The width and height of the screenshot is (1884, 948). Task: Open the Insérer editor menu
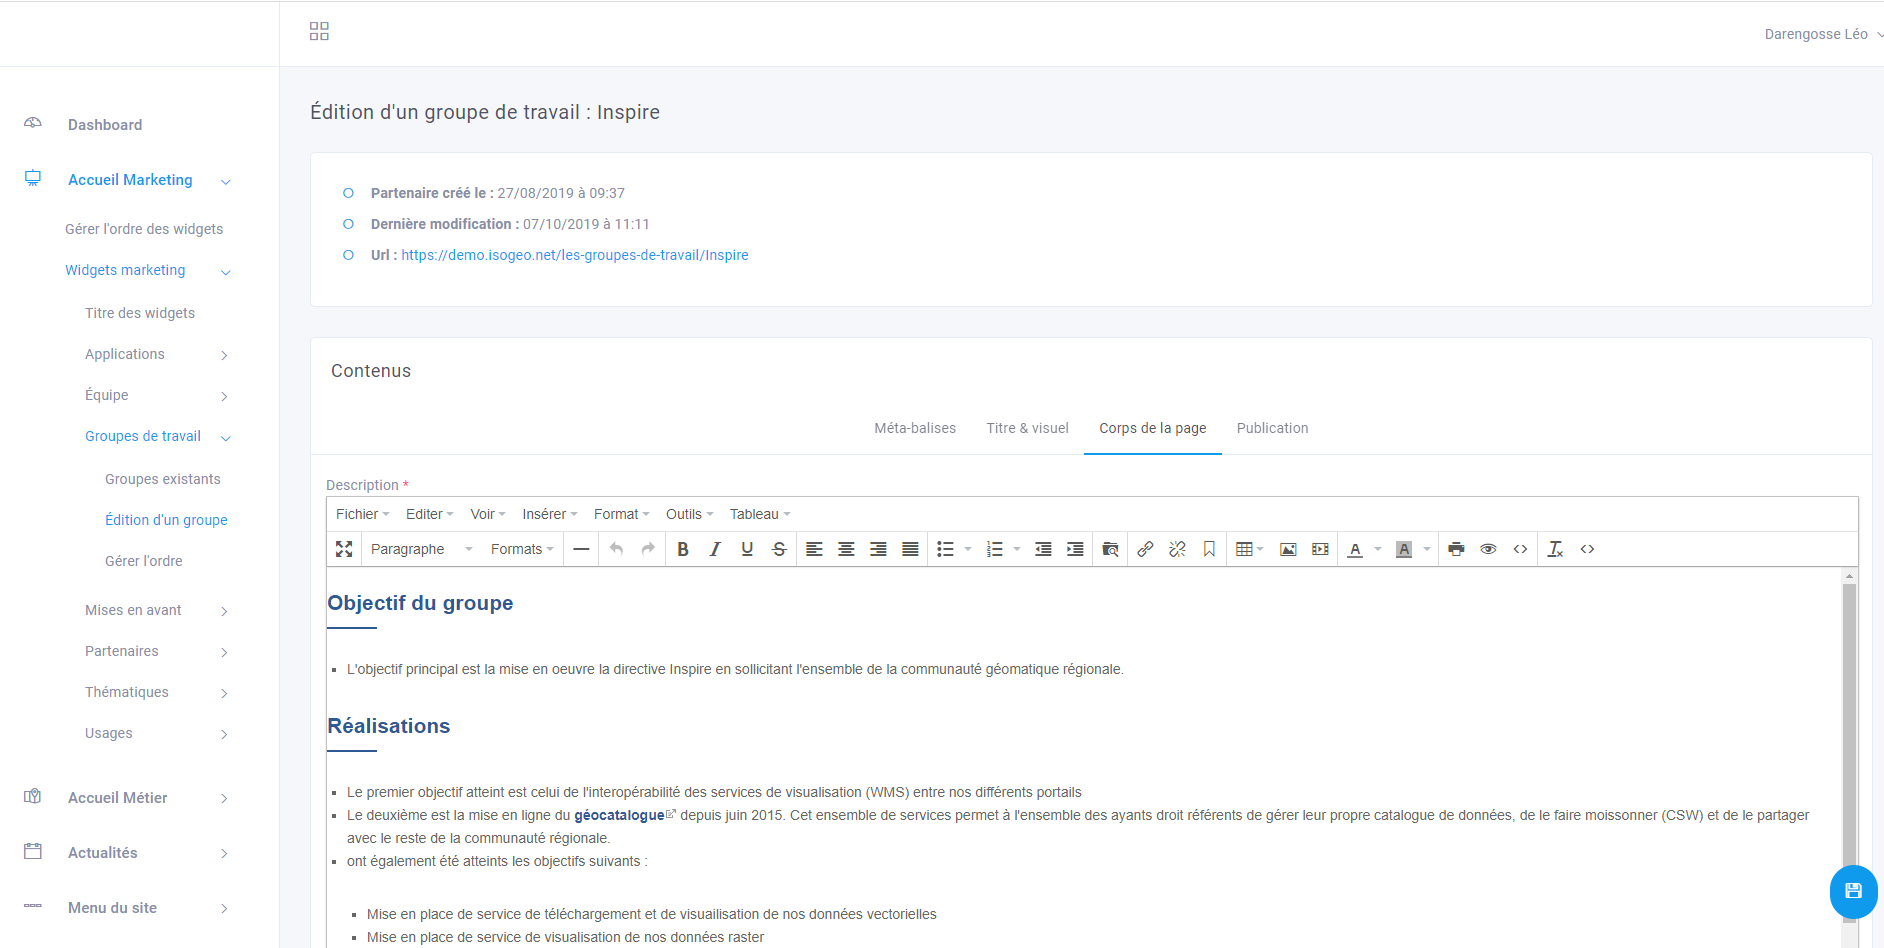coord(550,514)
